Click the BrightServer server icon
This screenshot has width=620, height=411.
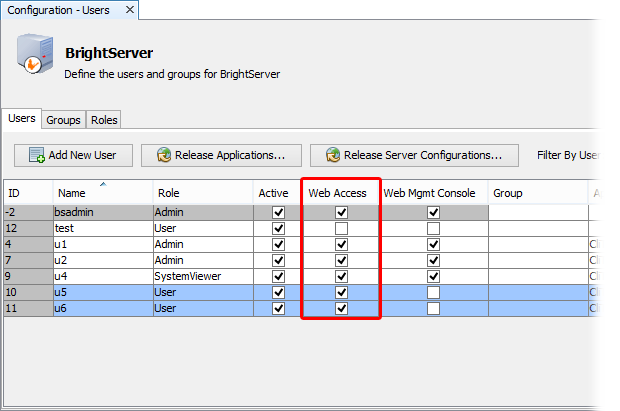[32, 57]
